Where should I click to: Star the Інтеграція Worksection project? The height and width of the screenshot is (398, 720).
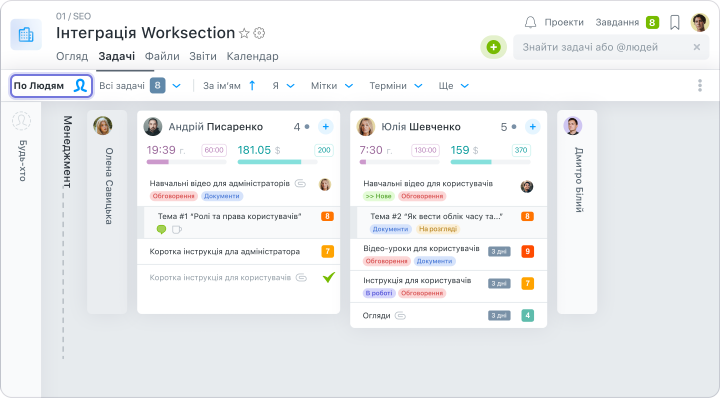click(244, 33)
